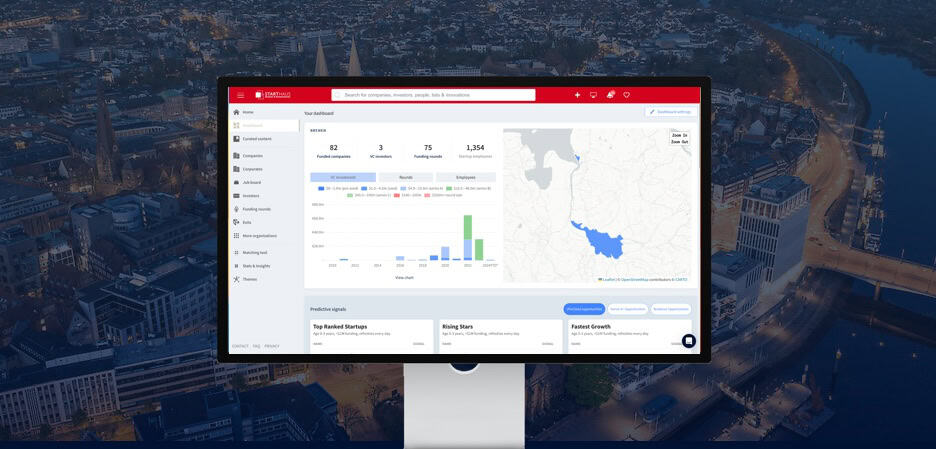The width and height of the screenshot is (936, 449).
Task: Open Dashboard settings button
Action: (x=671, y=112)
